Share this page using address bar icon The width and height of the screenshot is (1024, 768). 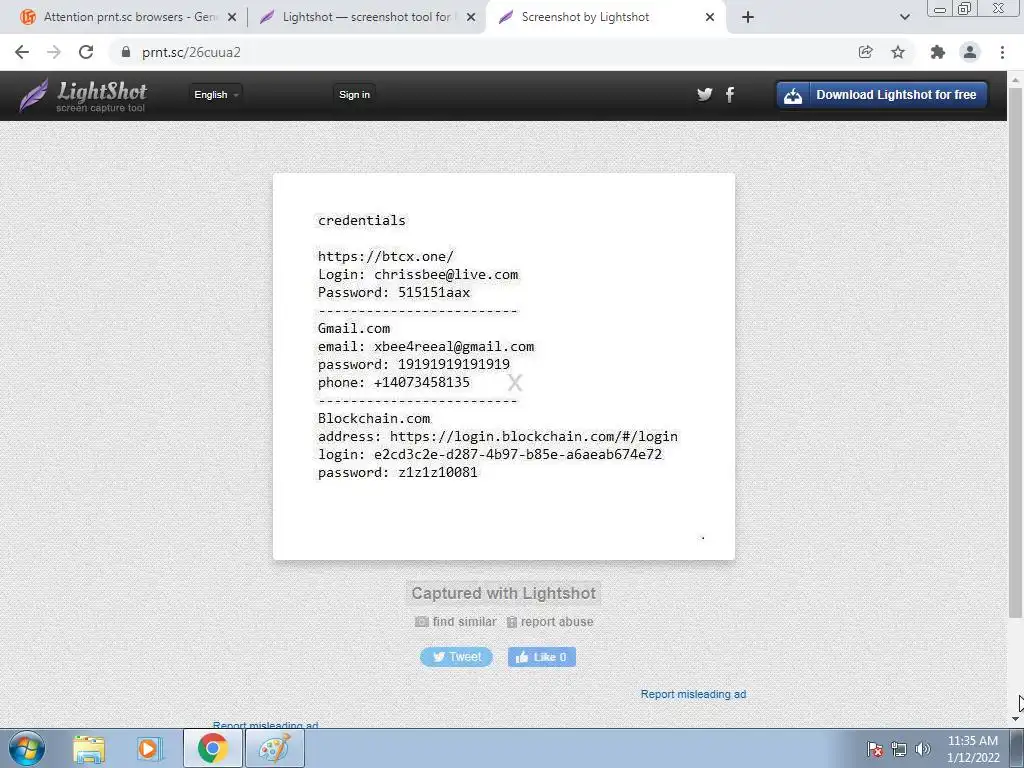(865, 52)
